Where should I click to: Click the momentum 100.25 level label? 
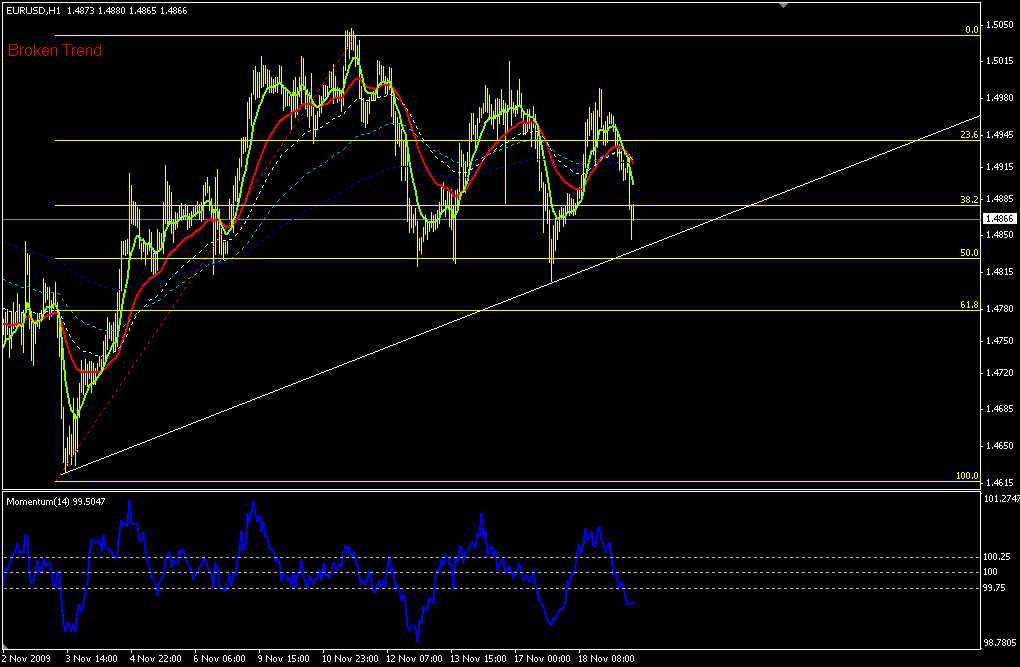point(999,557)
